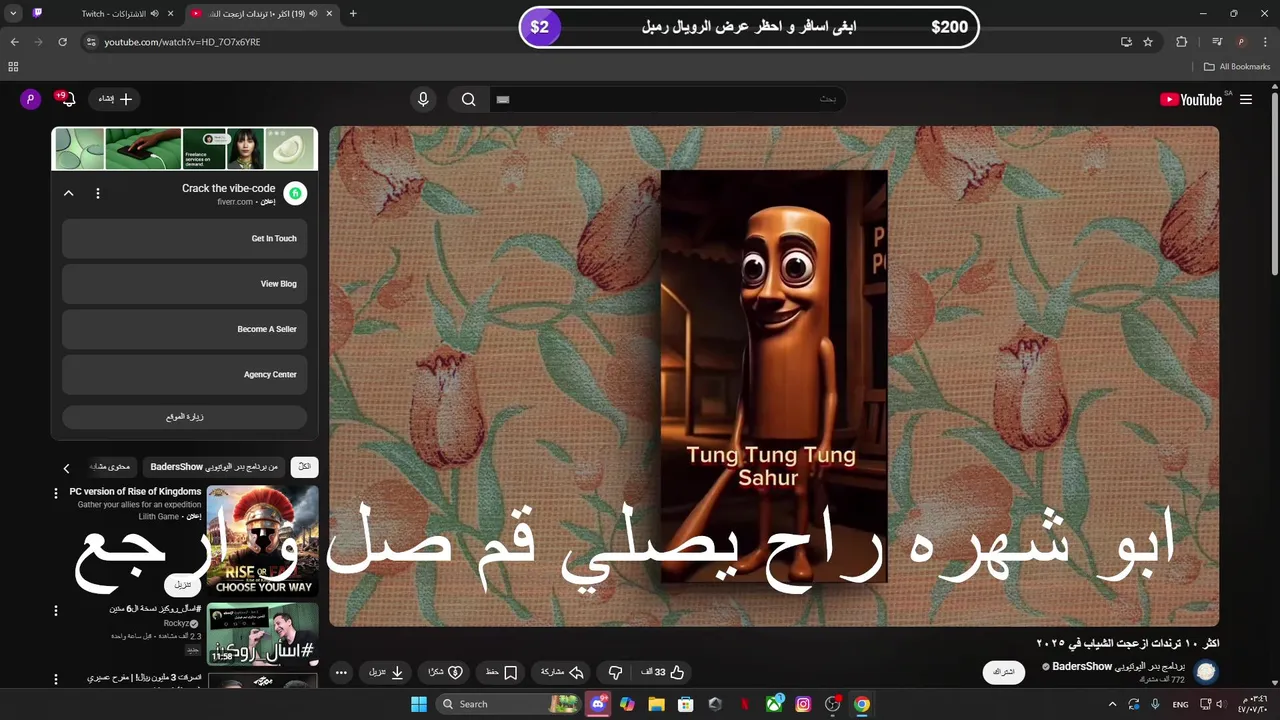Select the 'All' filter chip
Viewport: 1280px width, 720px height.
coord(304,467)
